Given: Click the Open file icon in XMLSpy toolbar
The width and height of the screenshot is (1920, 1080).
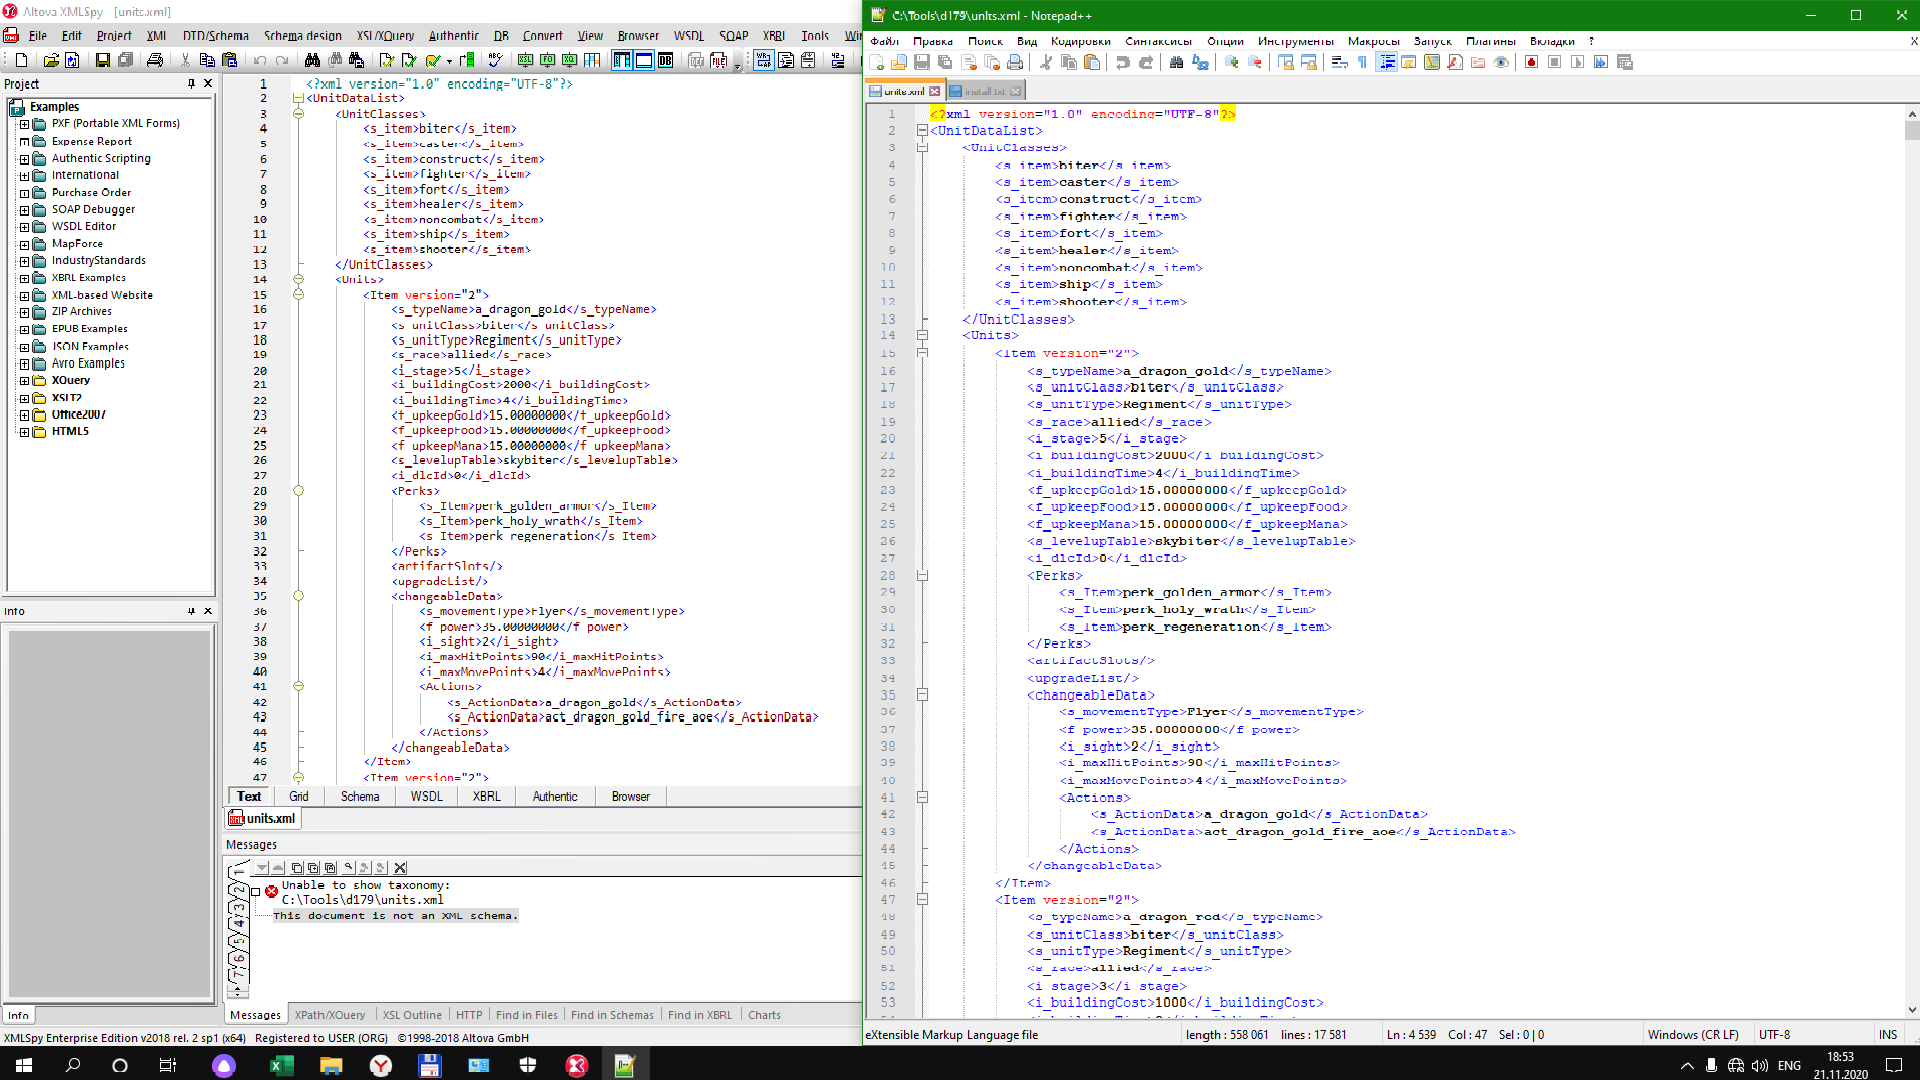Looking at the screenshot, I should (x=51, y=61).
